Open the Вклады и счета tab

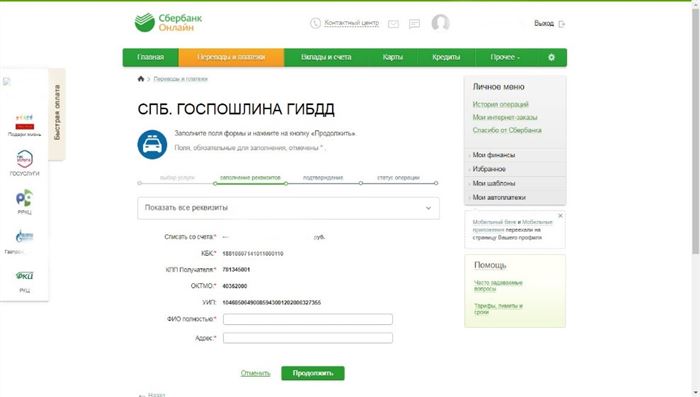[326, 57]
